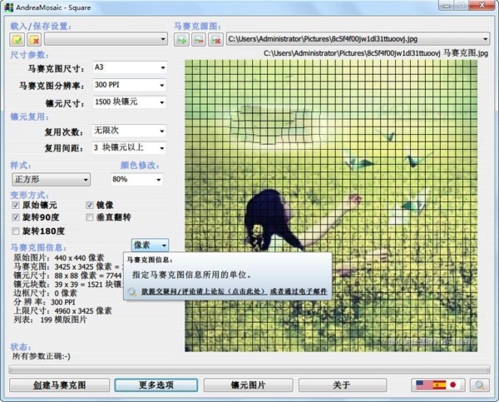
Task: Click the load settings checkmark icon
Action: [x=17, y=40]
